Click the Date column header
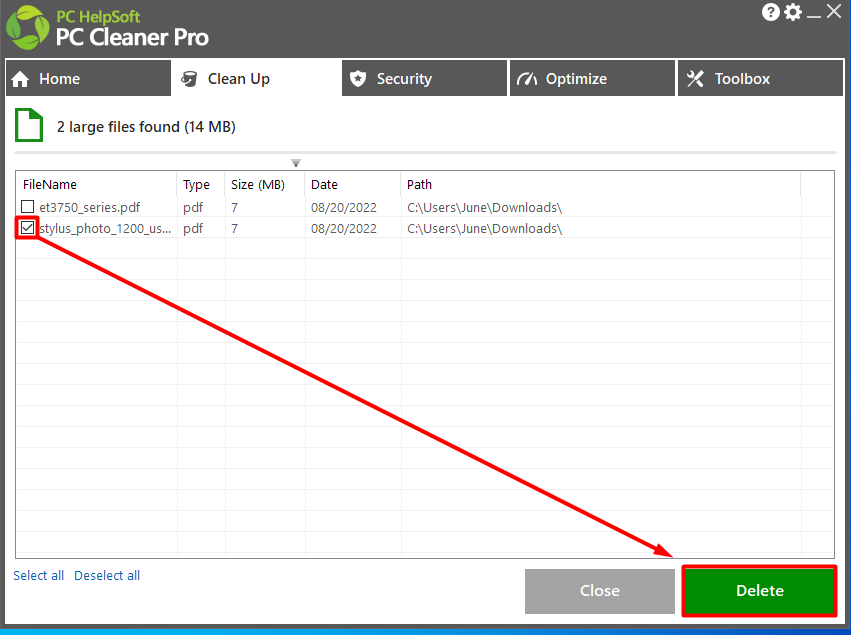 [x=324, y=184]
